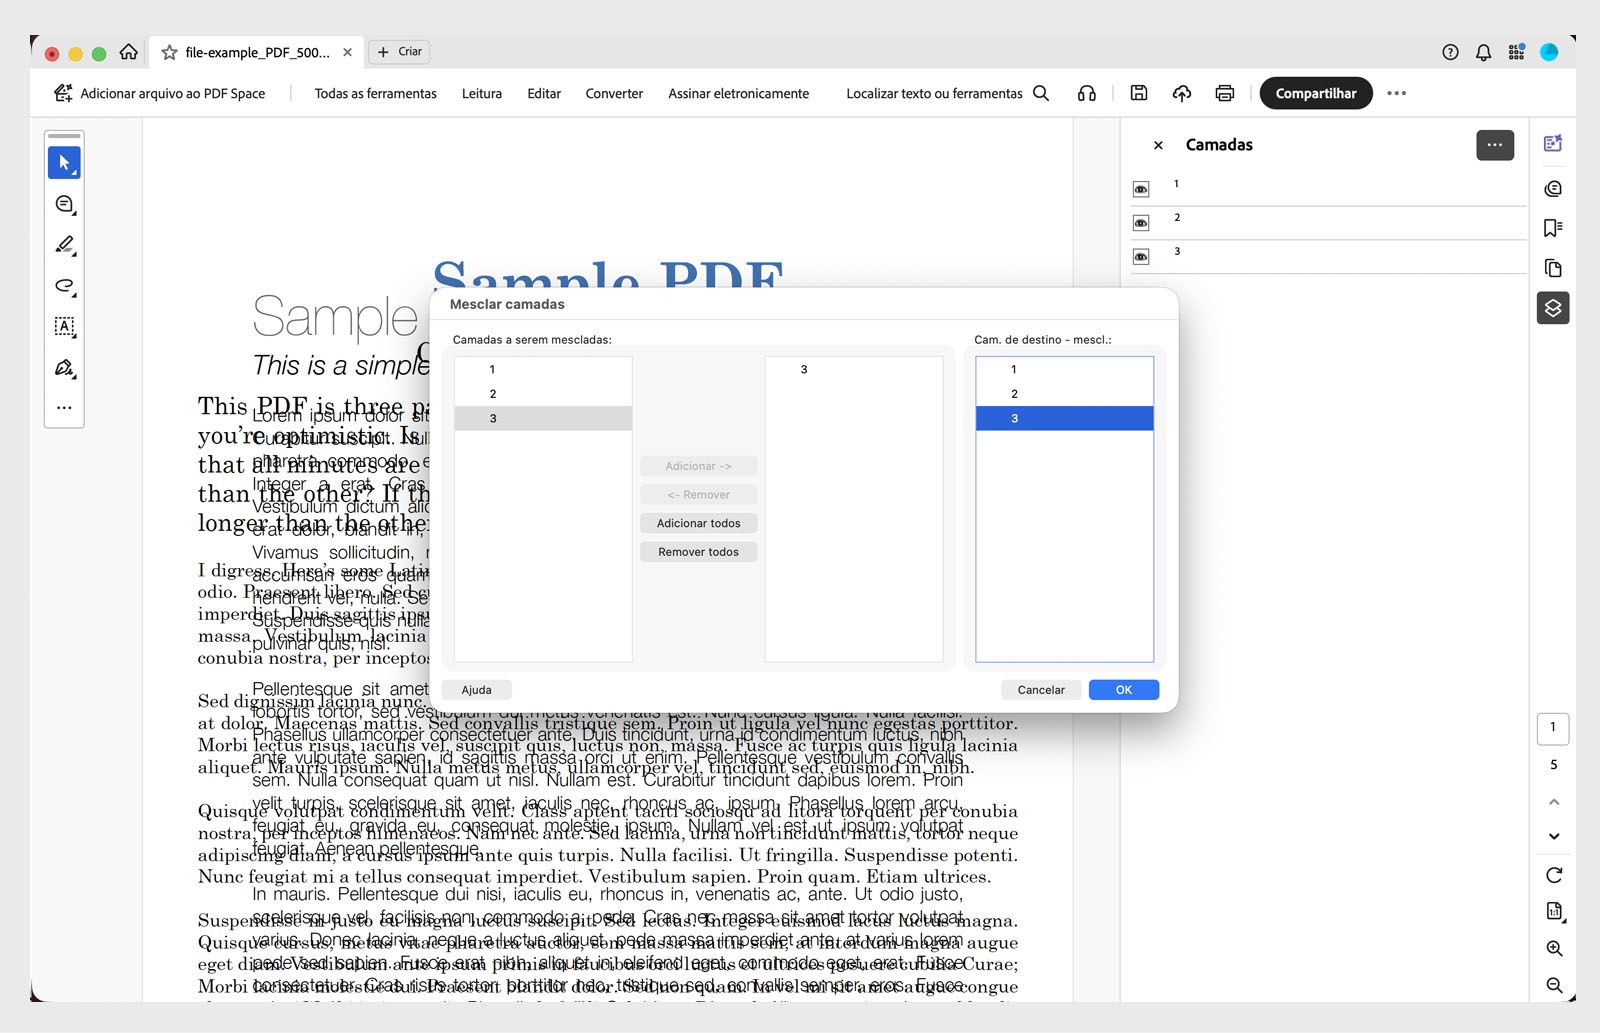Open more tools in left toolbar

(64, 408)
